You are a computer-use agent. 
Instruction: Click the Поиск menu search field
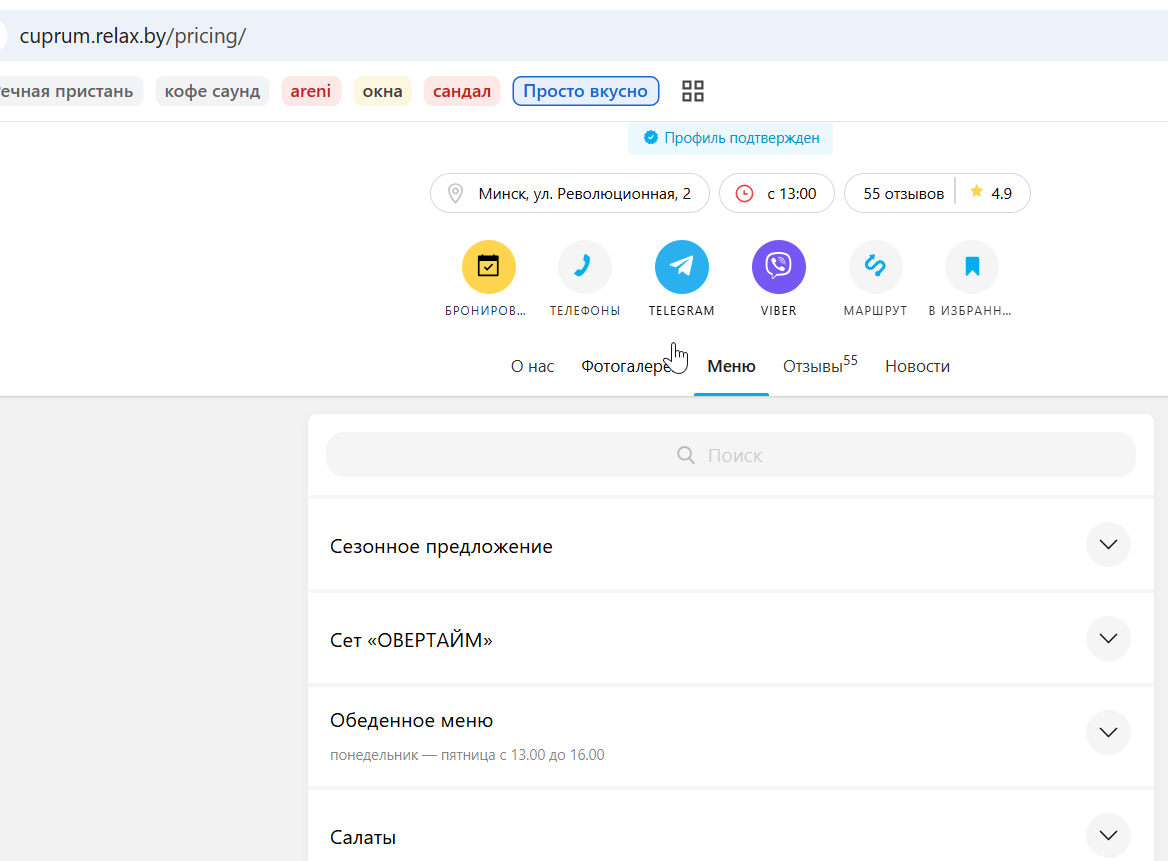(x=731, y=455)
